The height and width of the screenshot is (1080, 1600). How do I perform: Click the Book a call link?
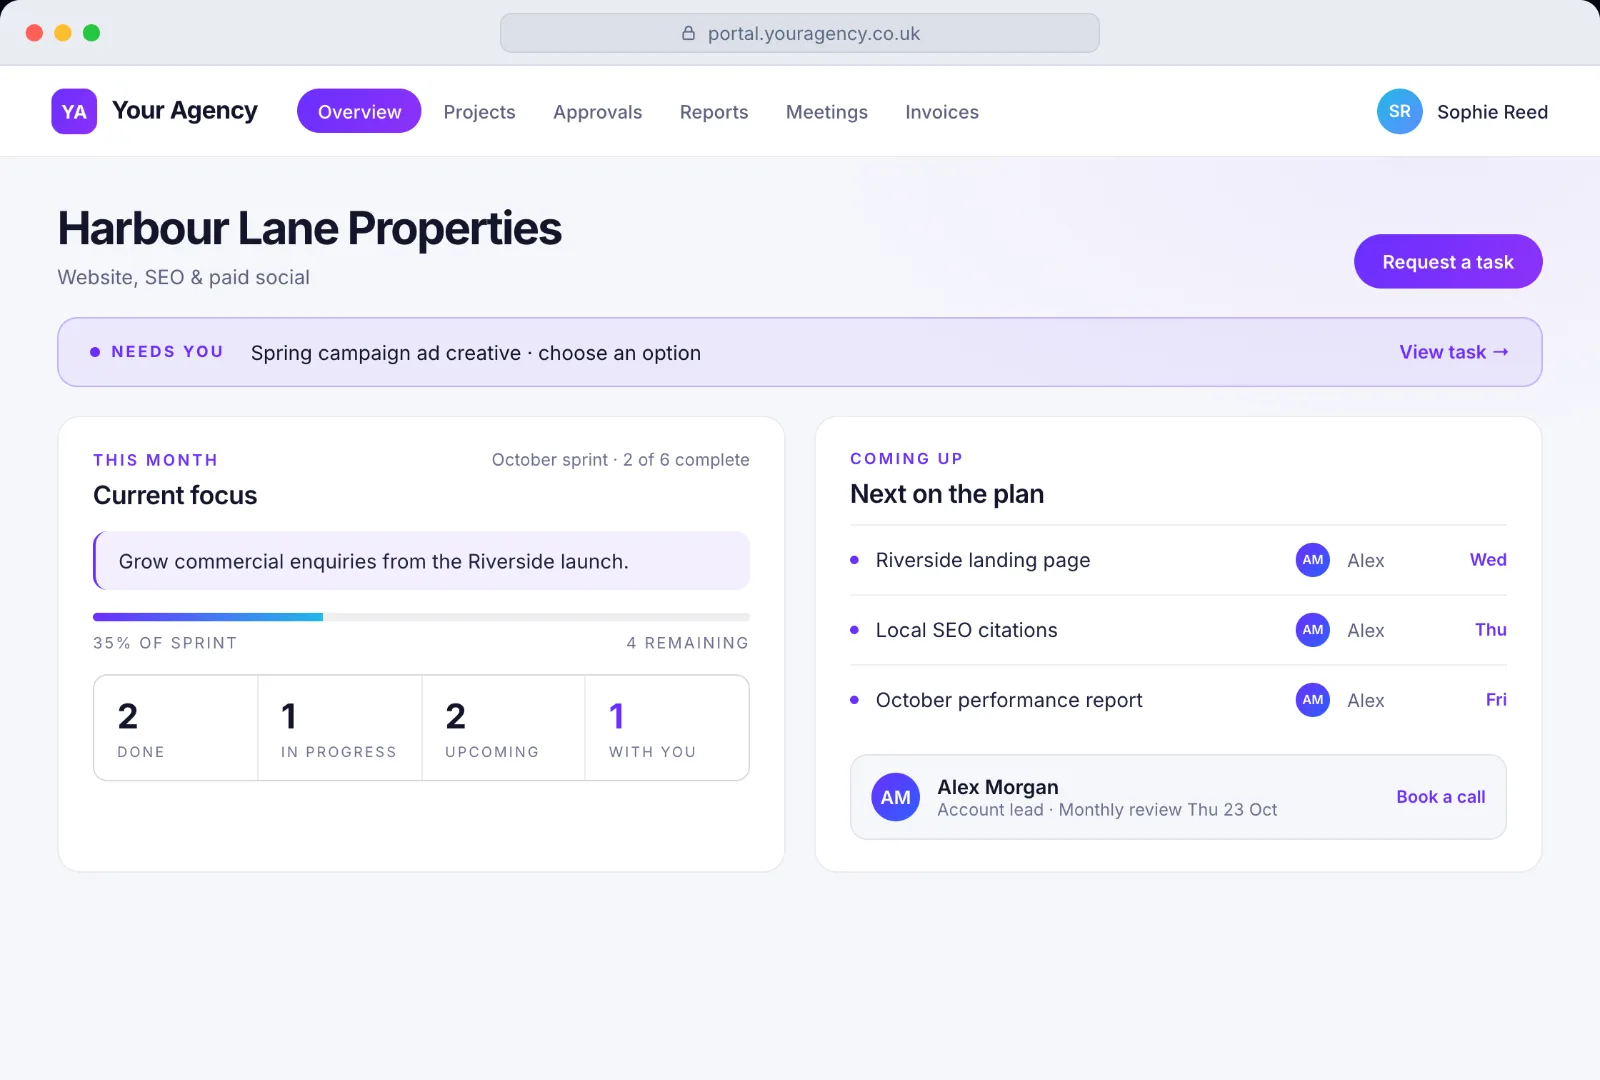pyautogui.click(x=1441, y=797)
